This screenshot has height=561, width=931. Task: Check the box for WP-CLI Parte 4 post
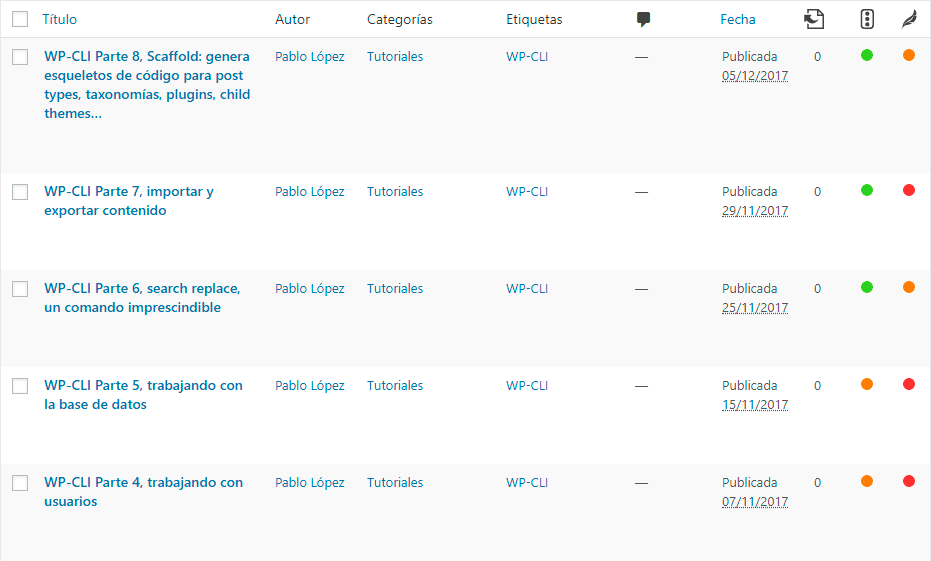point(20,483)
